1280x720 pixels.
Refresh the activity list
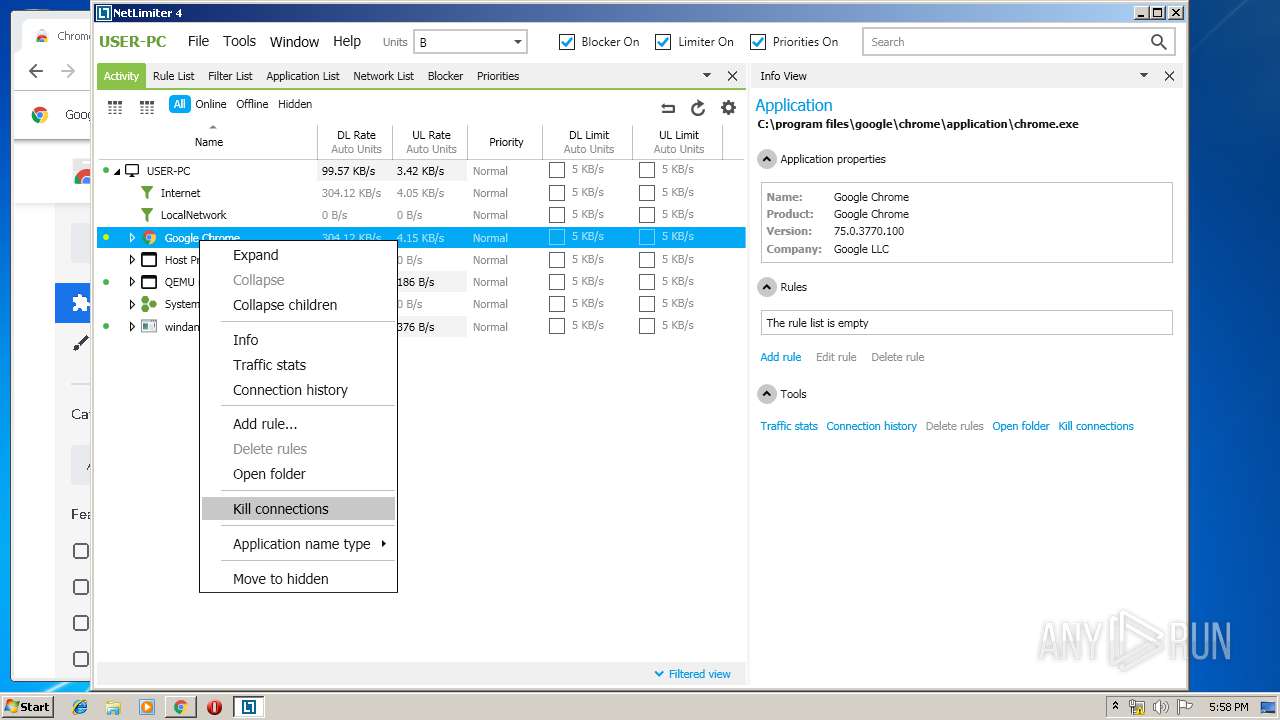(698, 108)
